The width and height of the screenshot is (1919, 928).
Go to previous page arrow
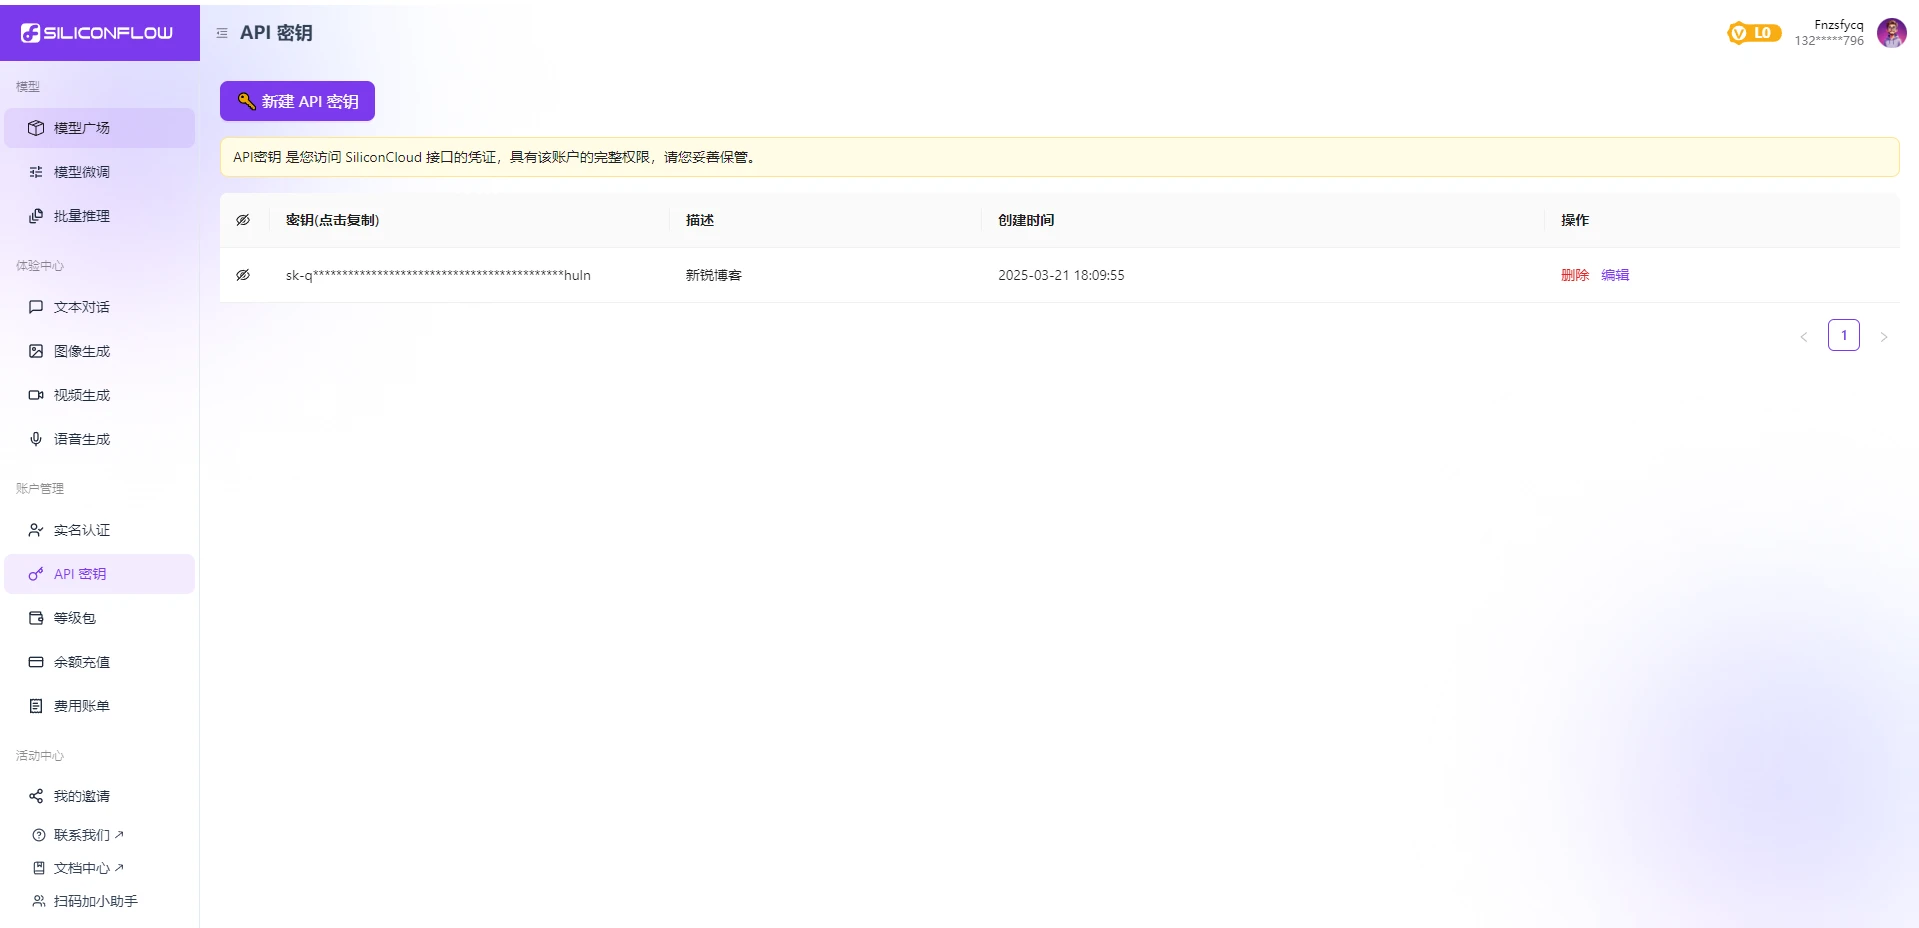(1804, 336)
